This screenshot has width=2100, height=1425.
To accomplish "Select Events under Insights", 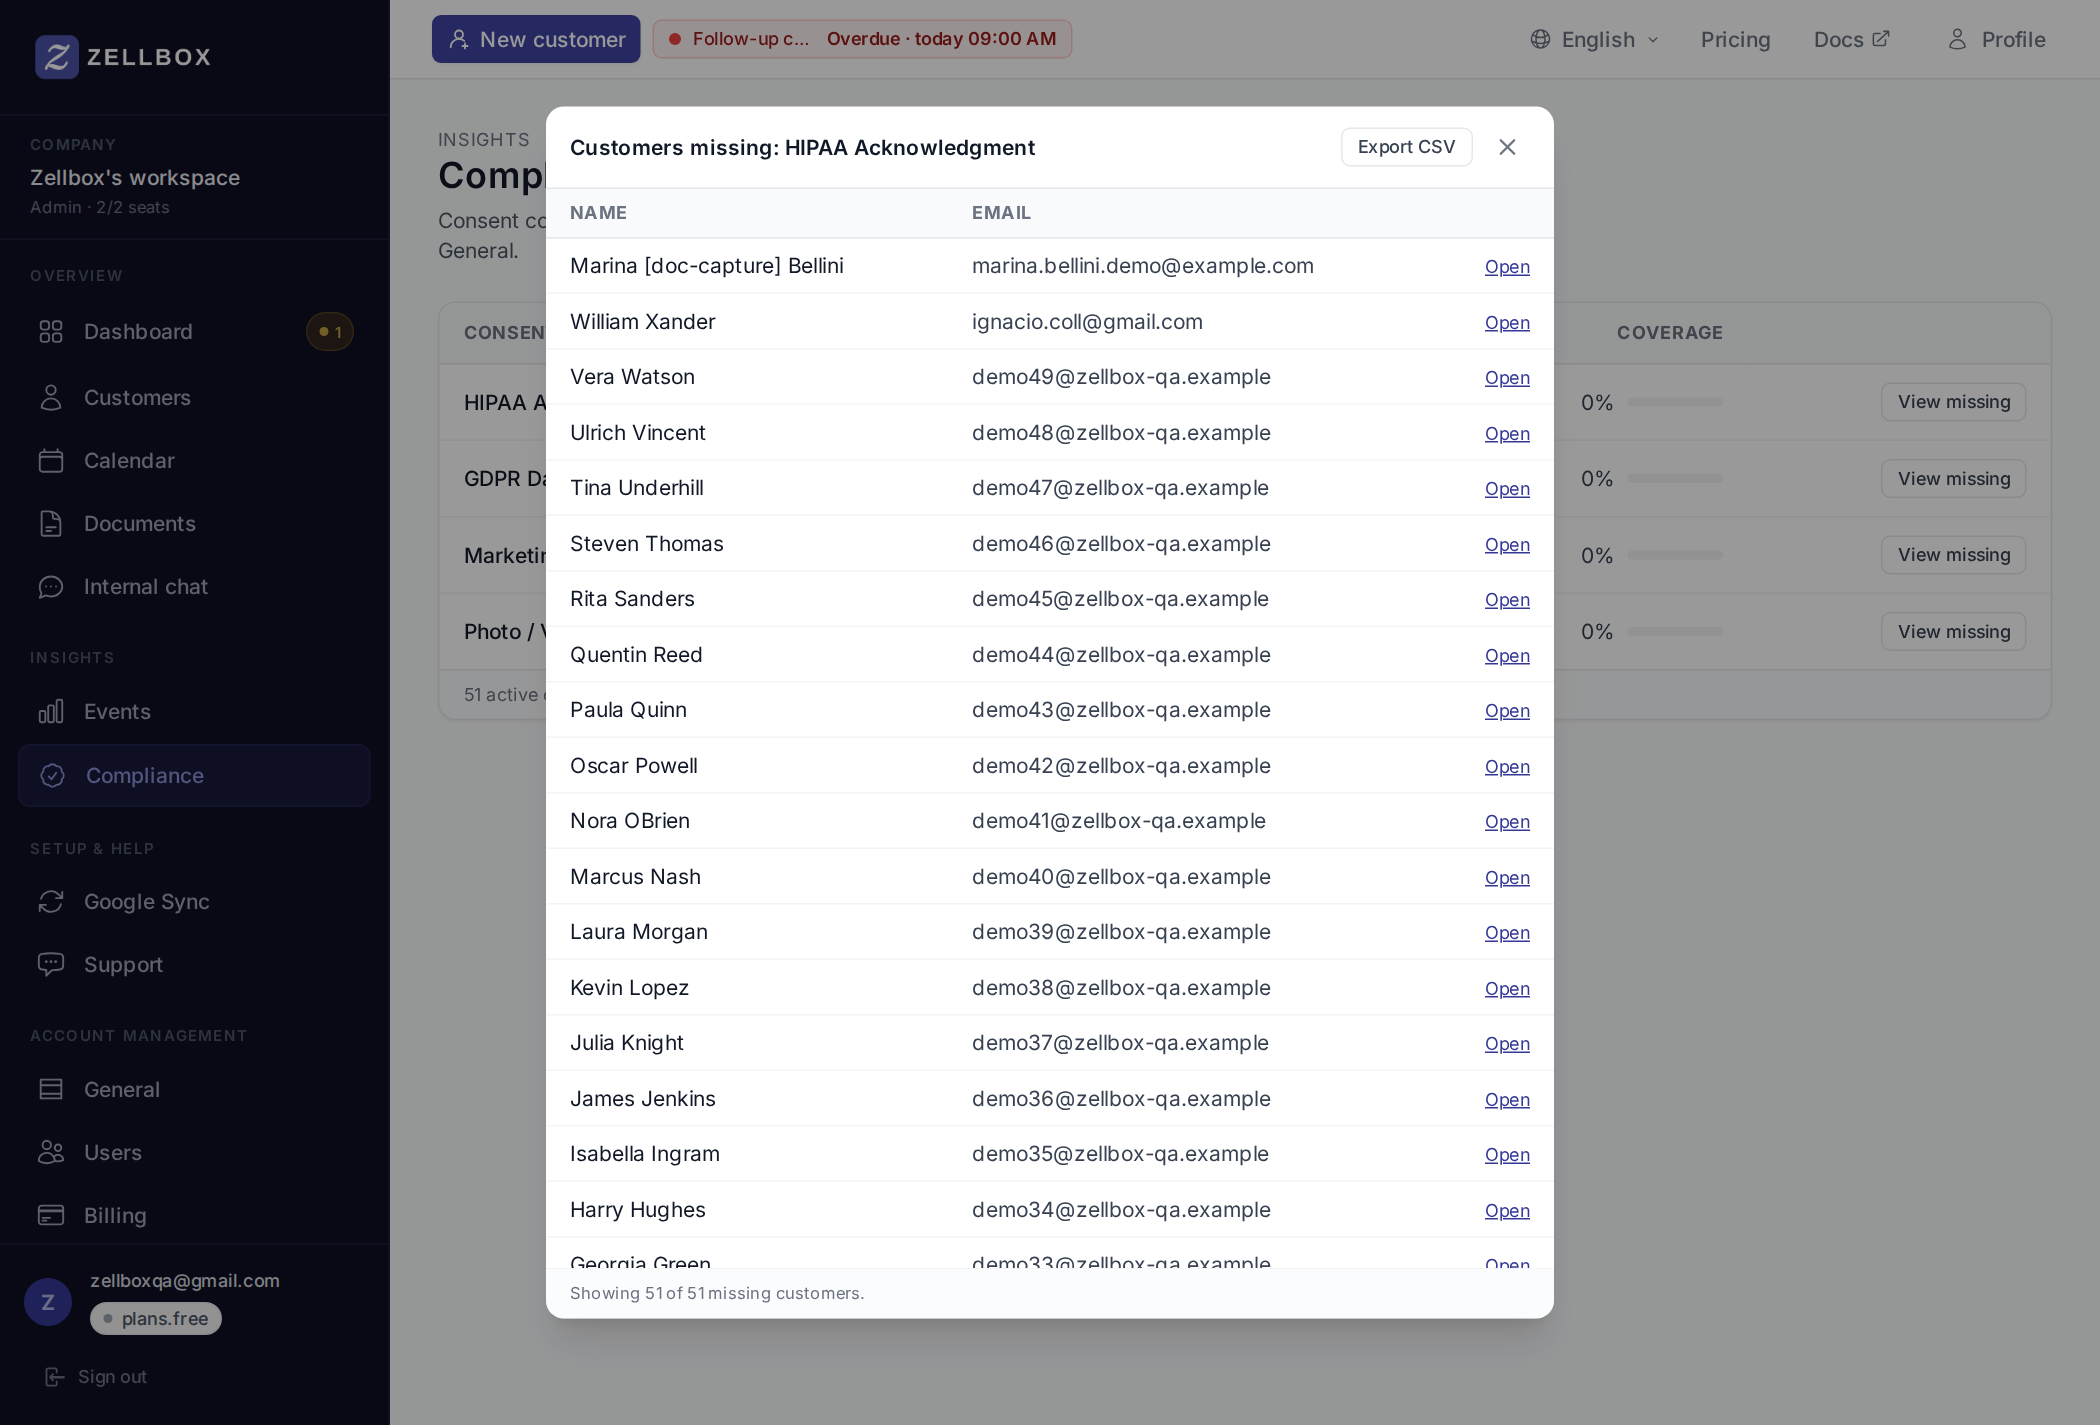I will pos(194,712).
